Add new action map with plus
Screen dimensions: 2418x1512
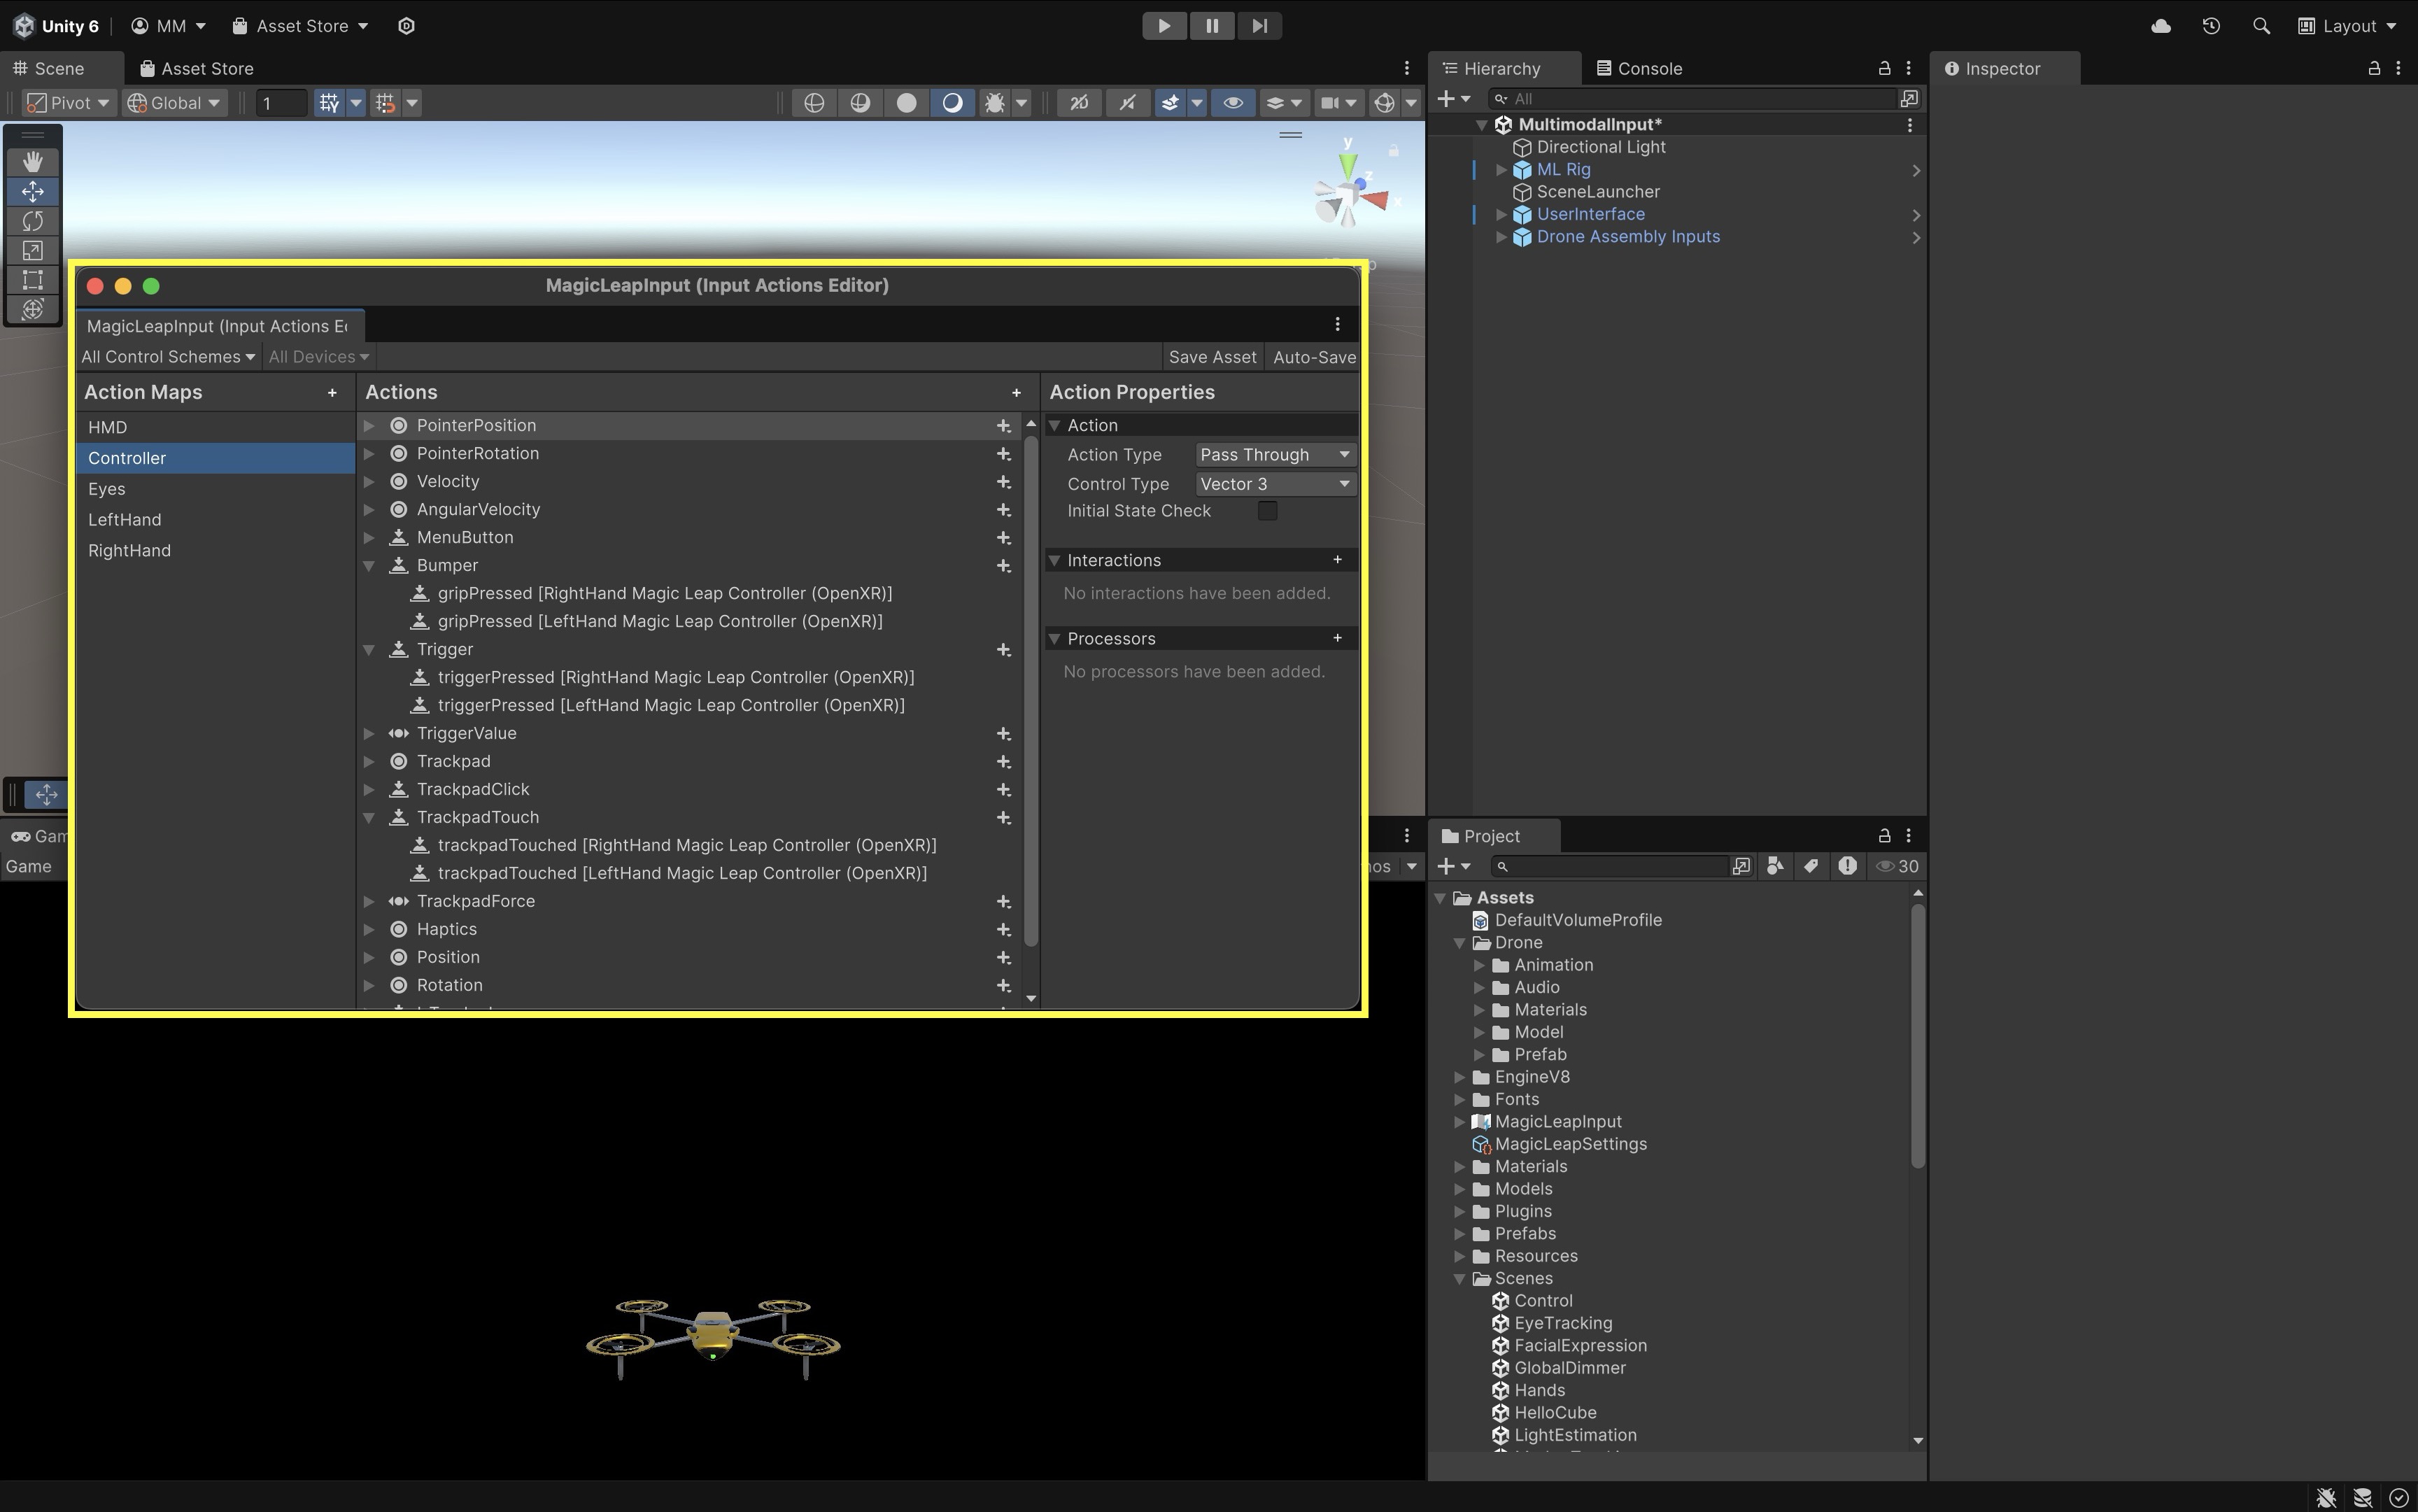332,393
